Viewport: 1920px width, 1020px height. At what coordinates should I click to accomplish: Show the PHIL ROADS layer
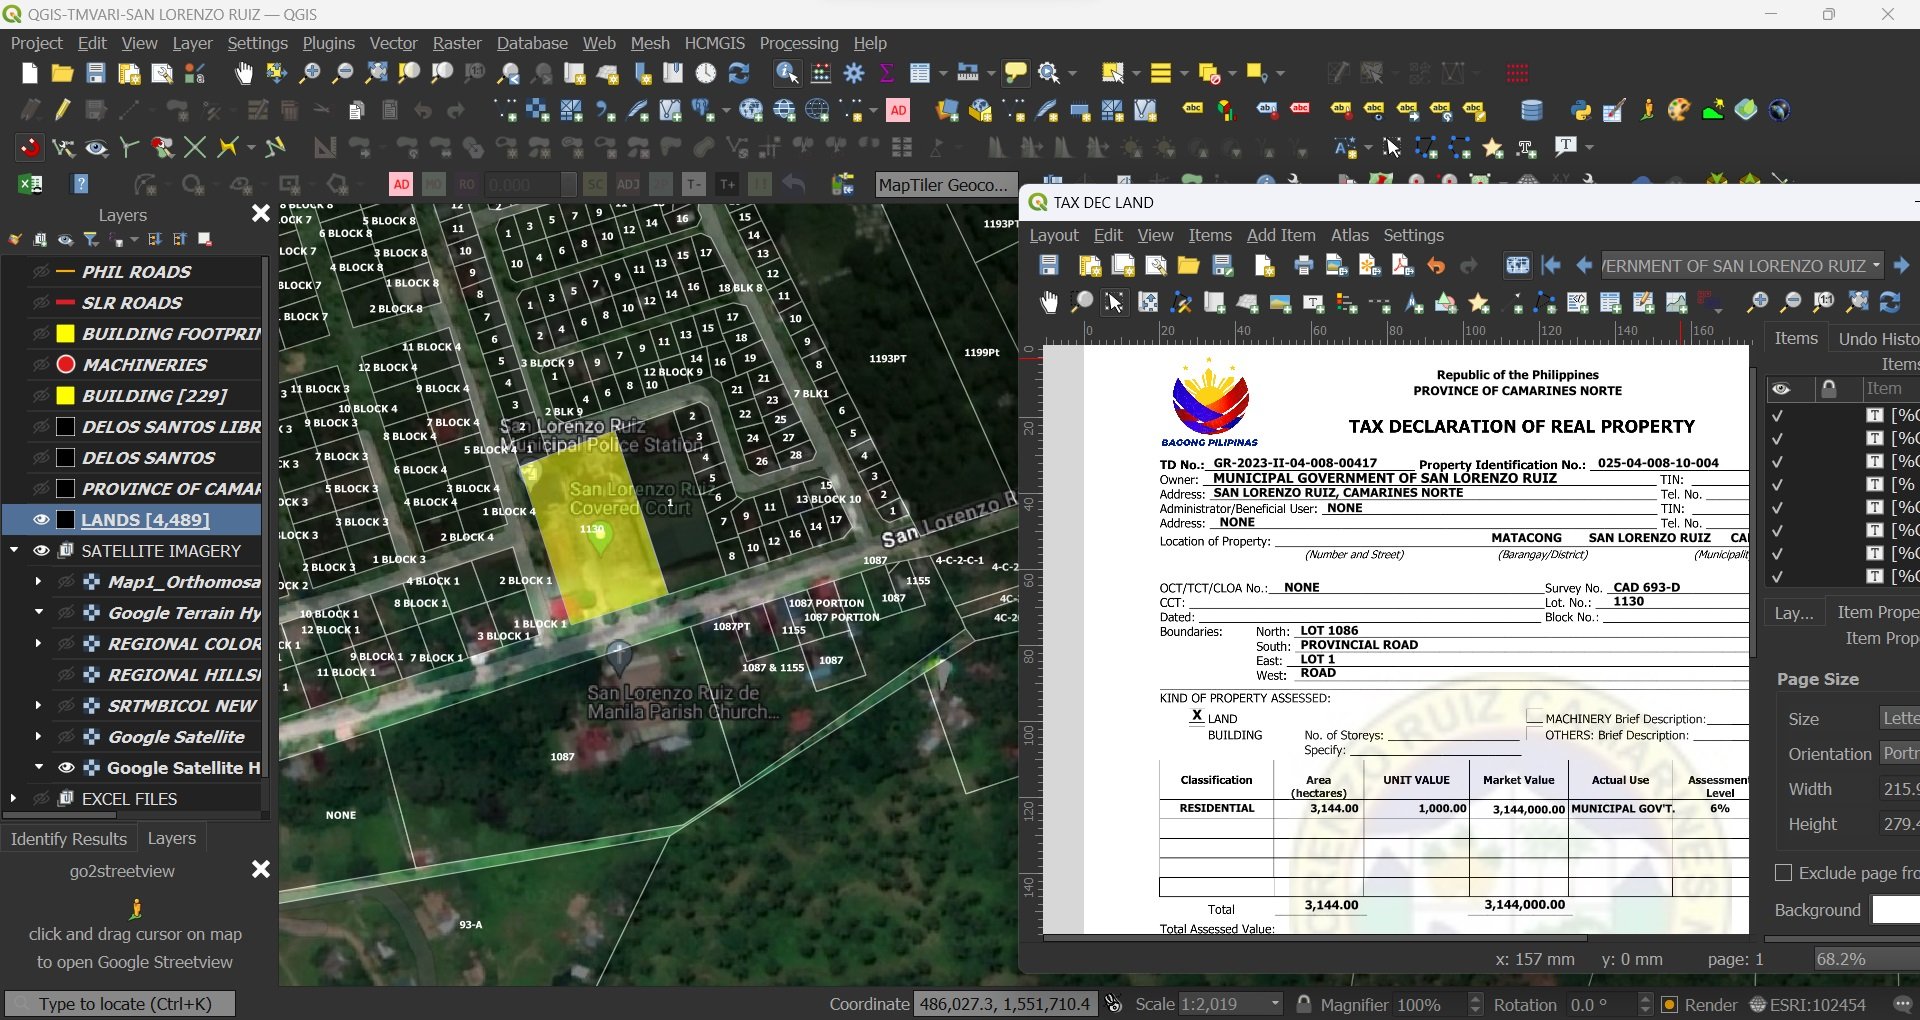coord(41,272)
